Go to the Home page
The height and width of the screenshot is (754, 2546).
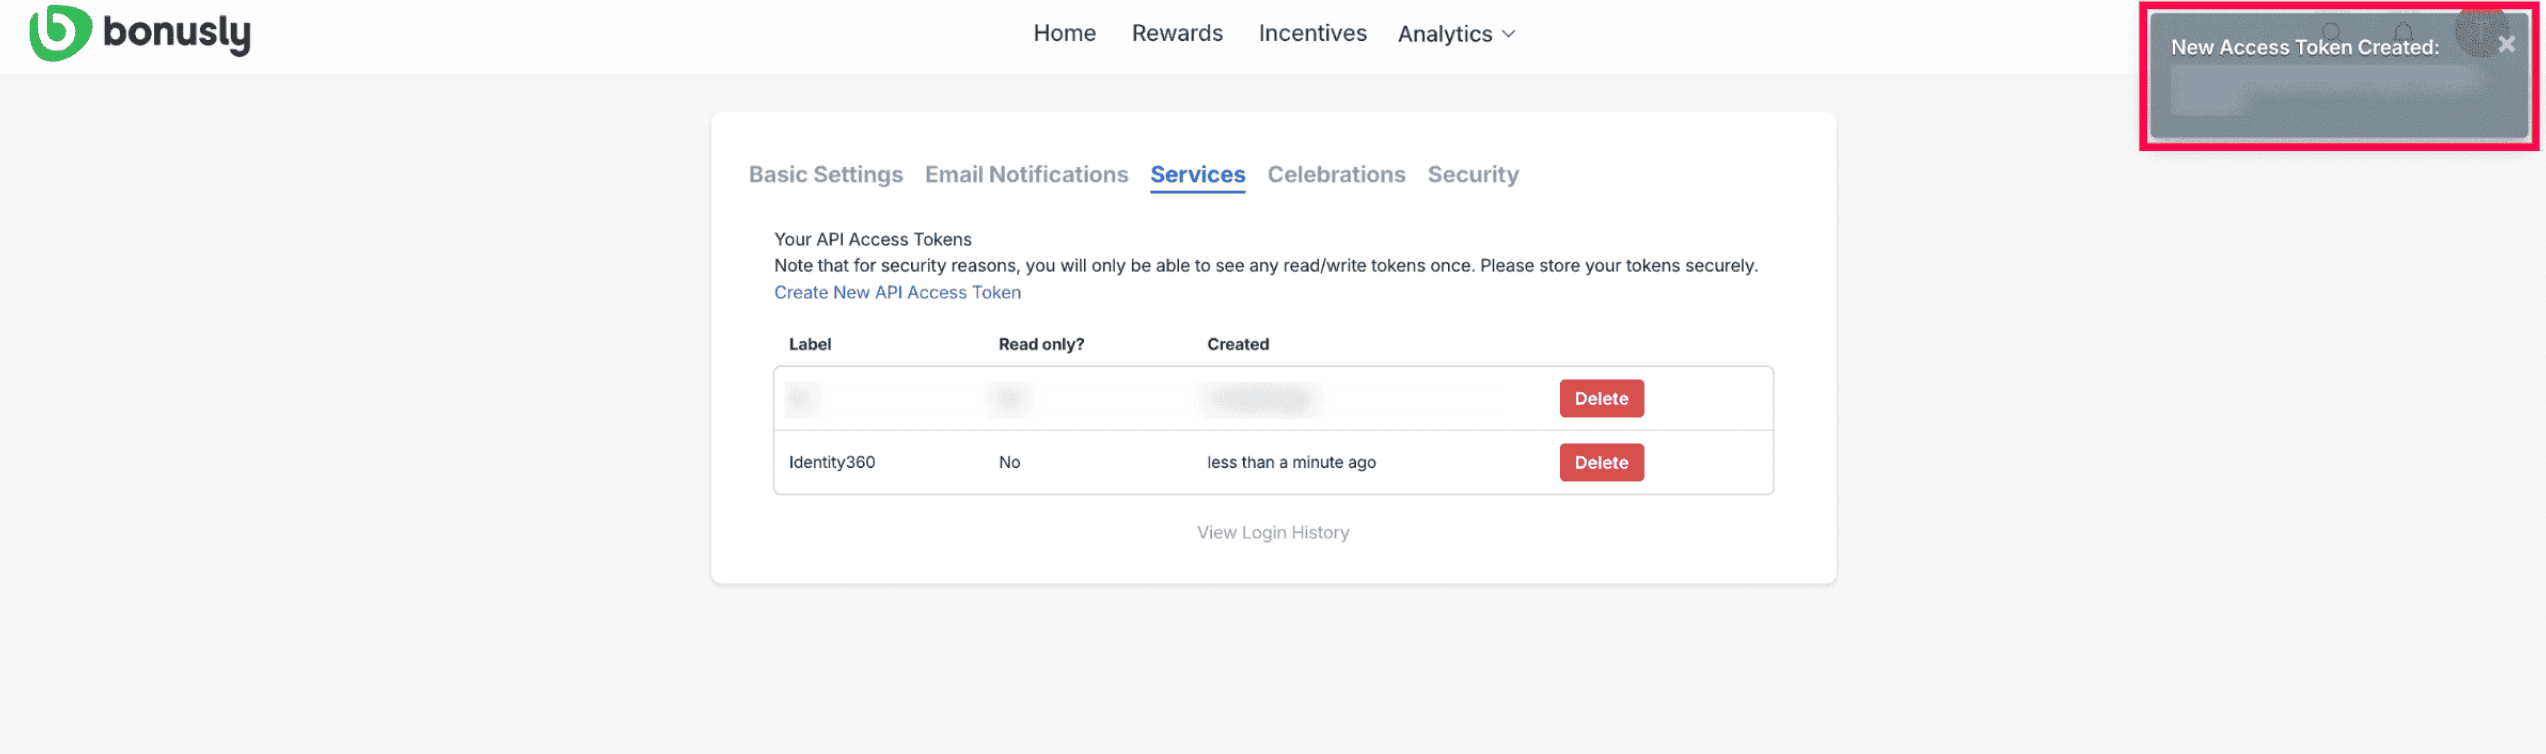(x=1064, y=33)
